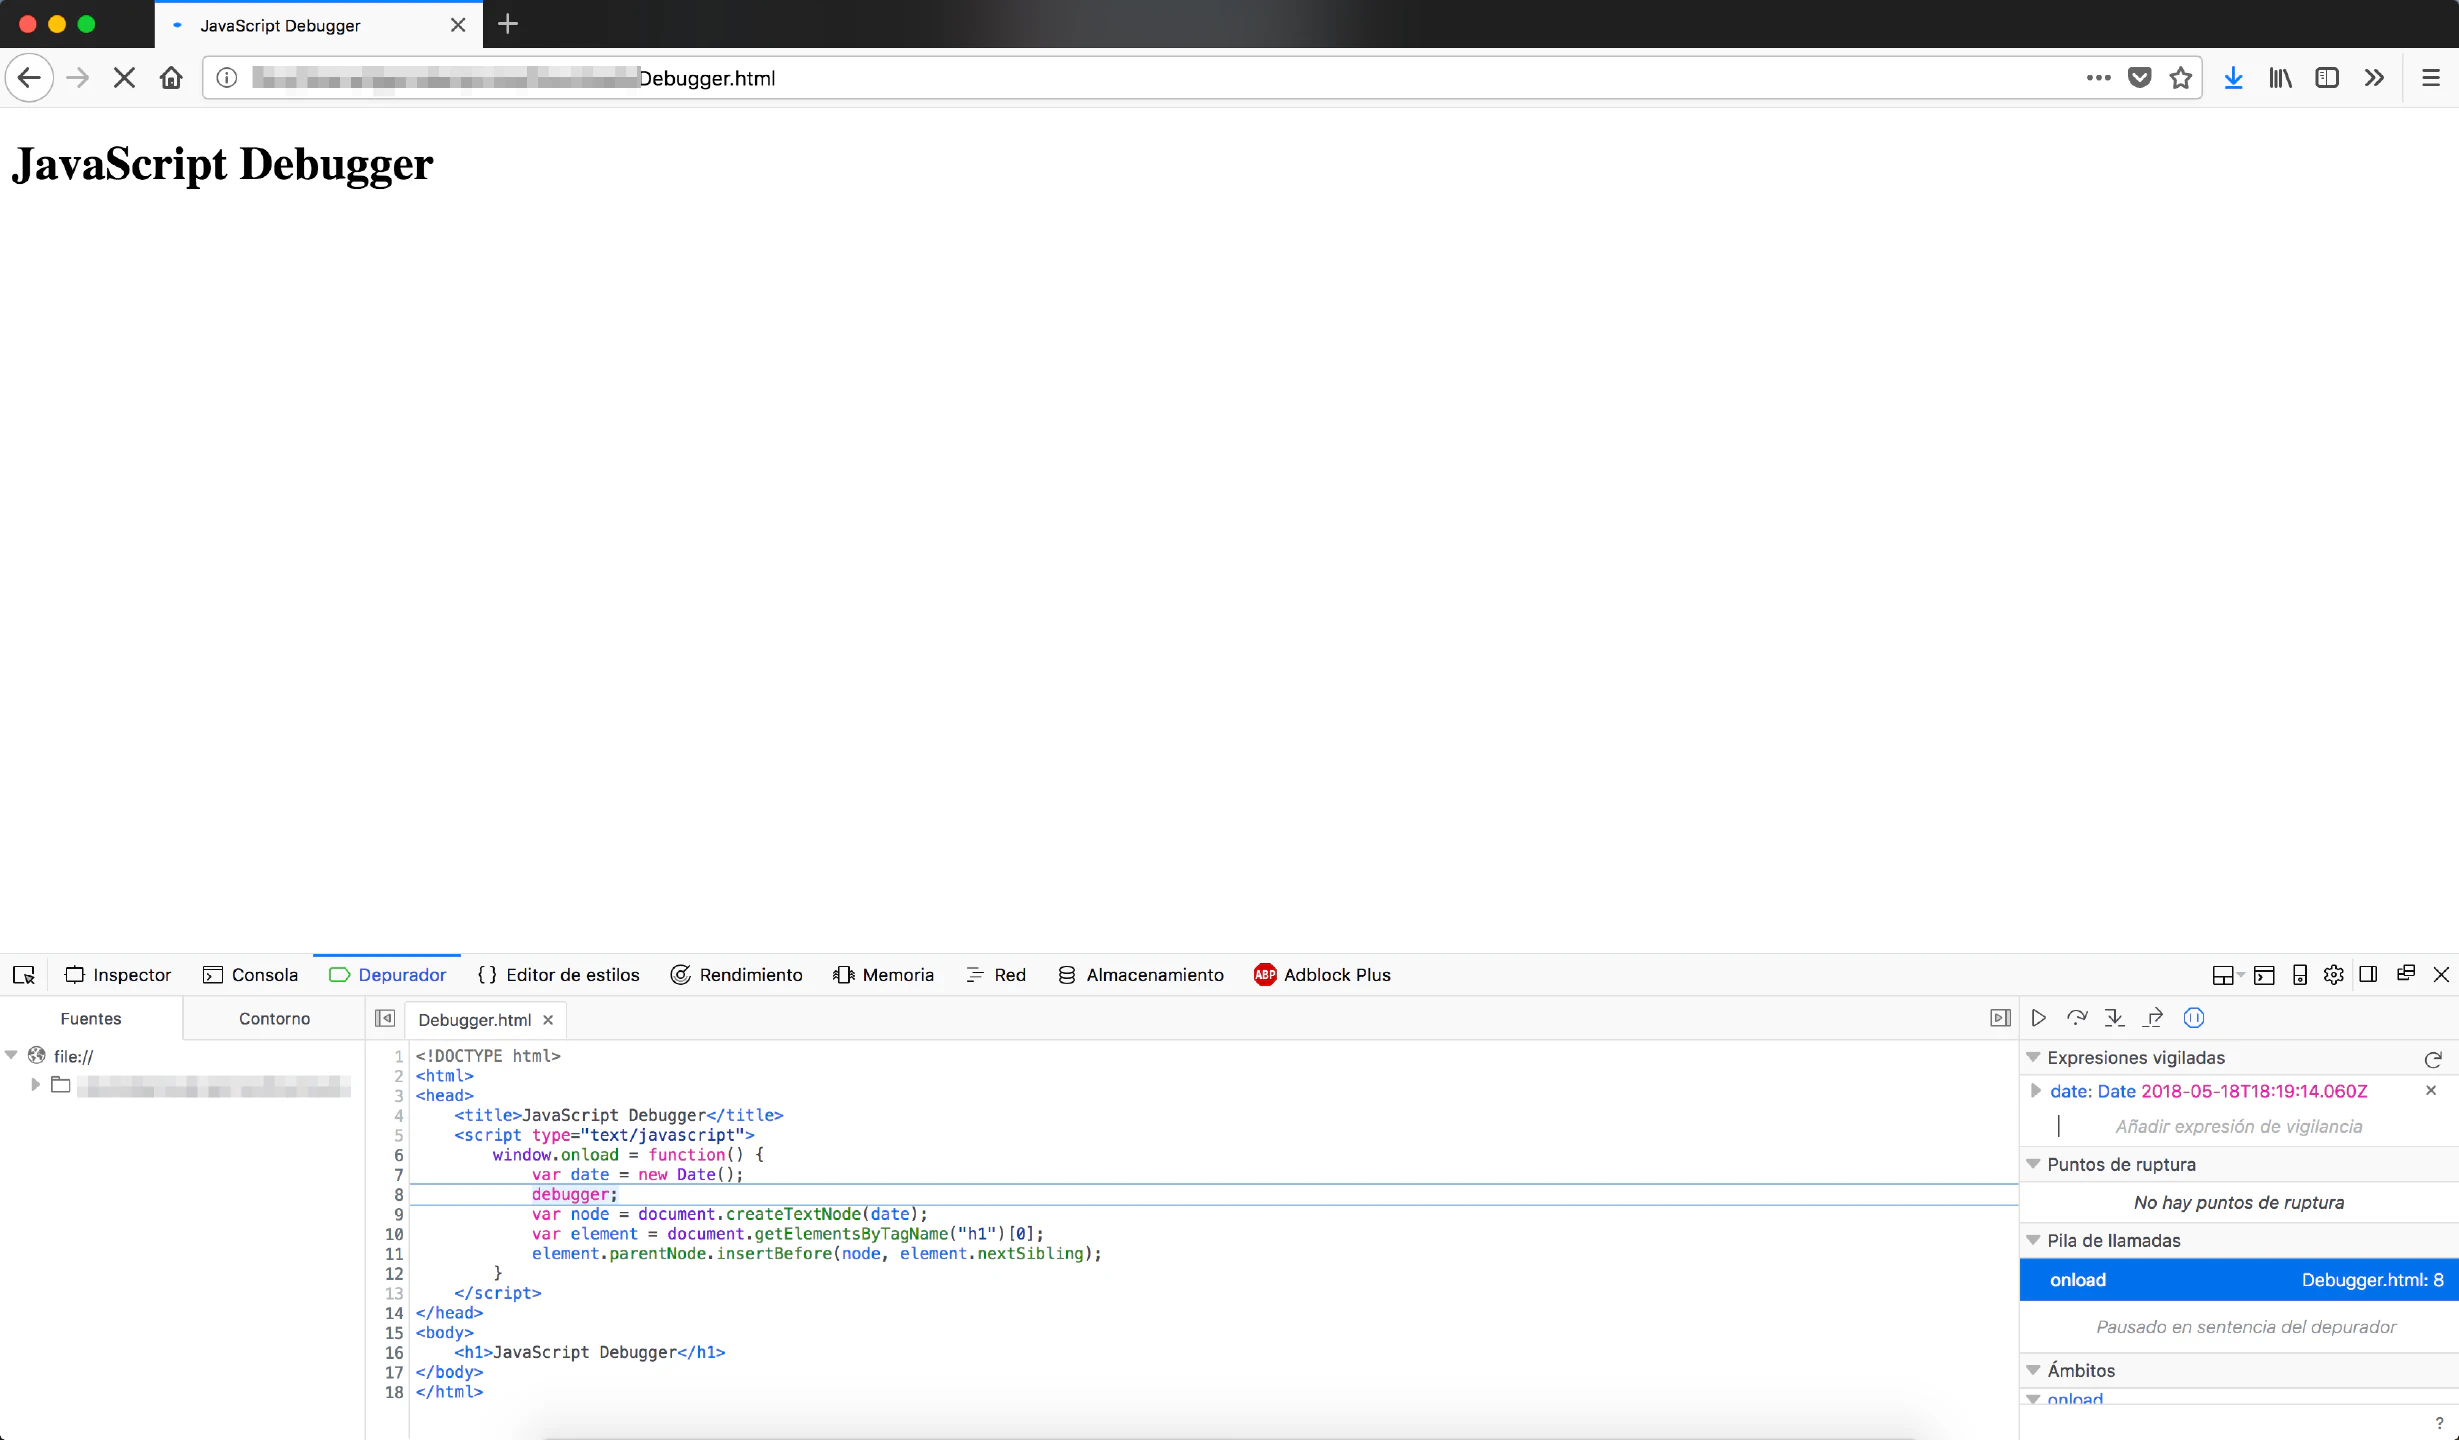Toggle responsive design mode icon
The image size is (2459, 1440).
tap(2300, 975)
